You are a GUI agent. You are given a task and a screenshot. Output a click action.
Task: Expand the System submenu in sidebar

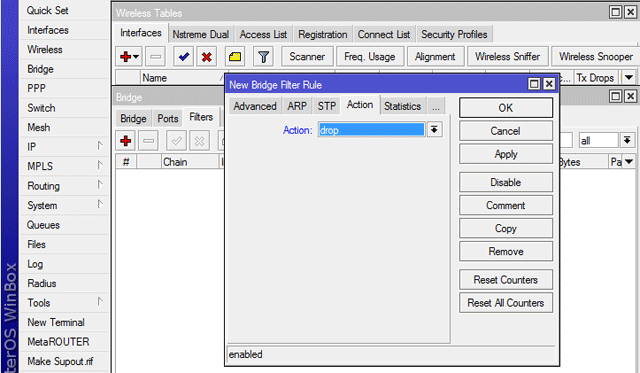click(100, 204)
